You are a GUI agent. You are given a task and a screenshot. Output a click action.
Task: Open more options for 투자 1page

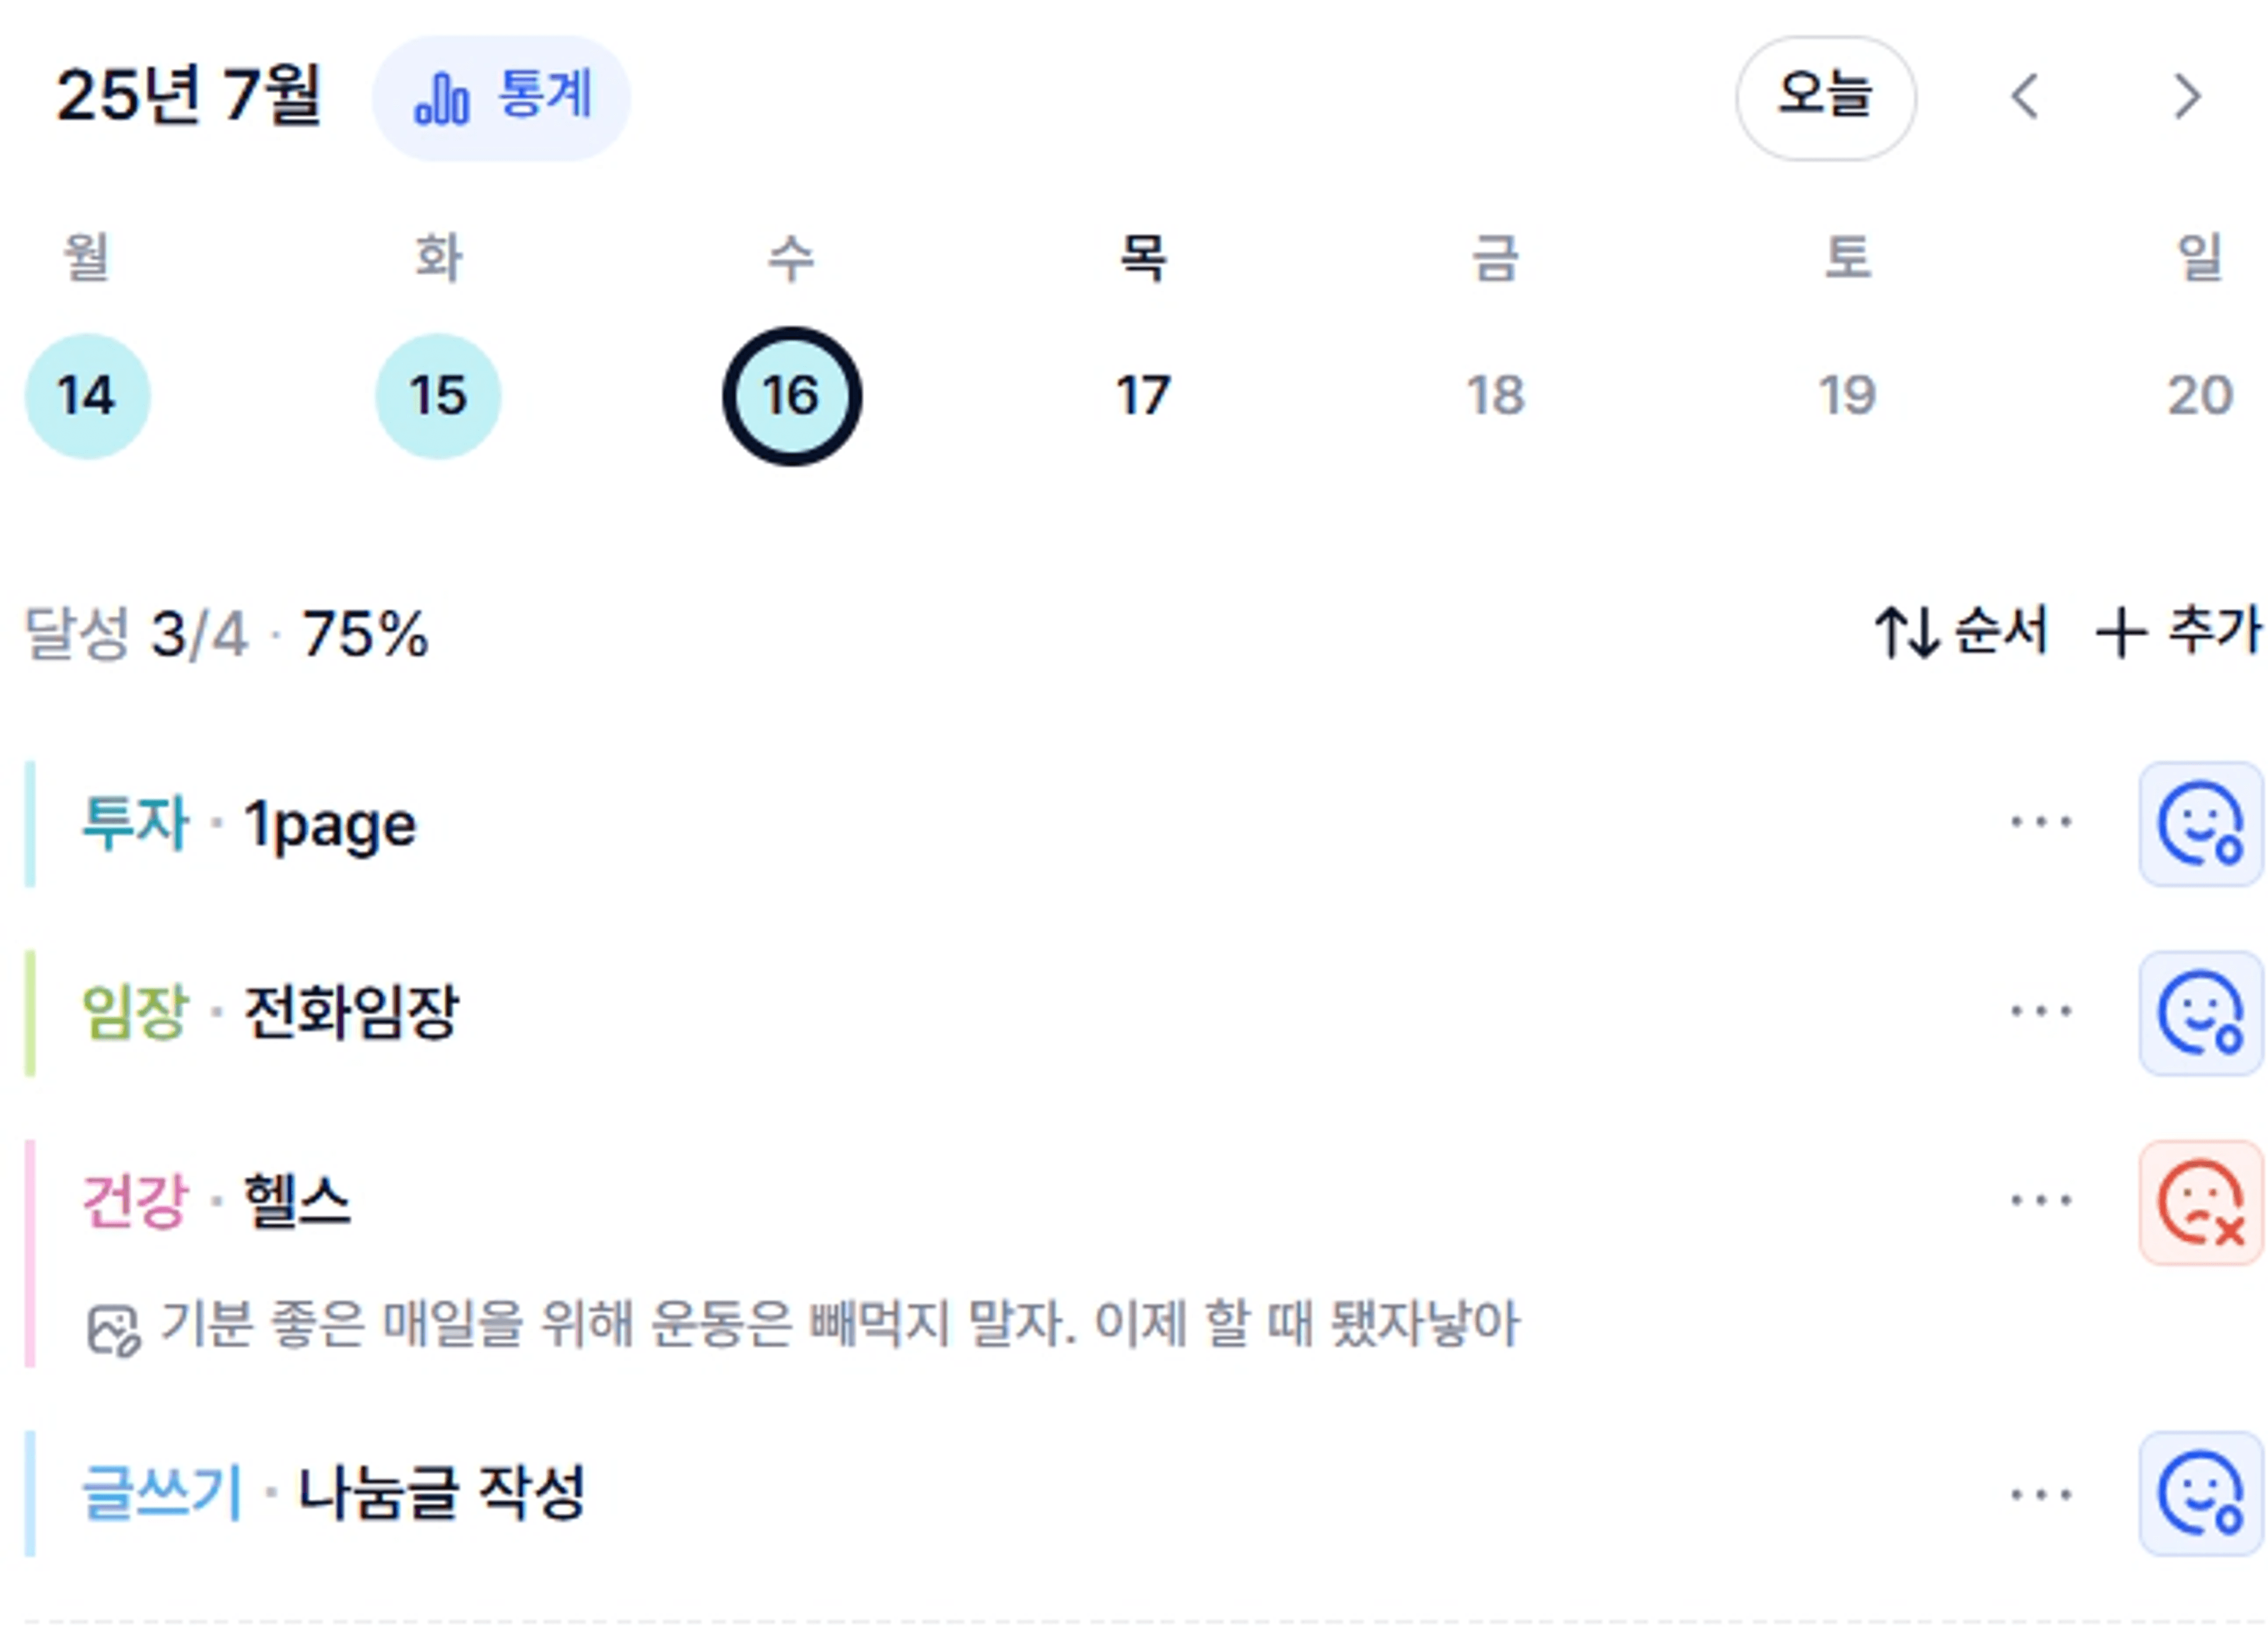(2041, 823)
